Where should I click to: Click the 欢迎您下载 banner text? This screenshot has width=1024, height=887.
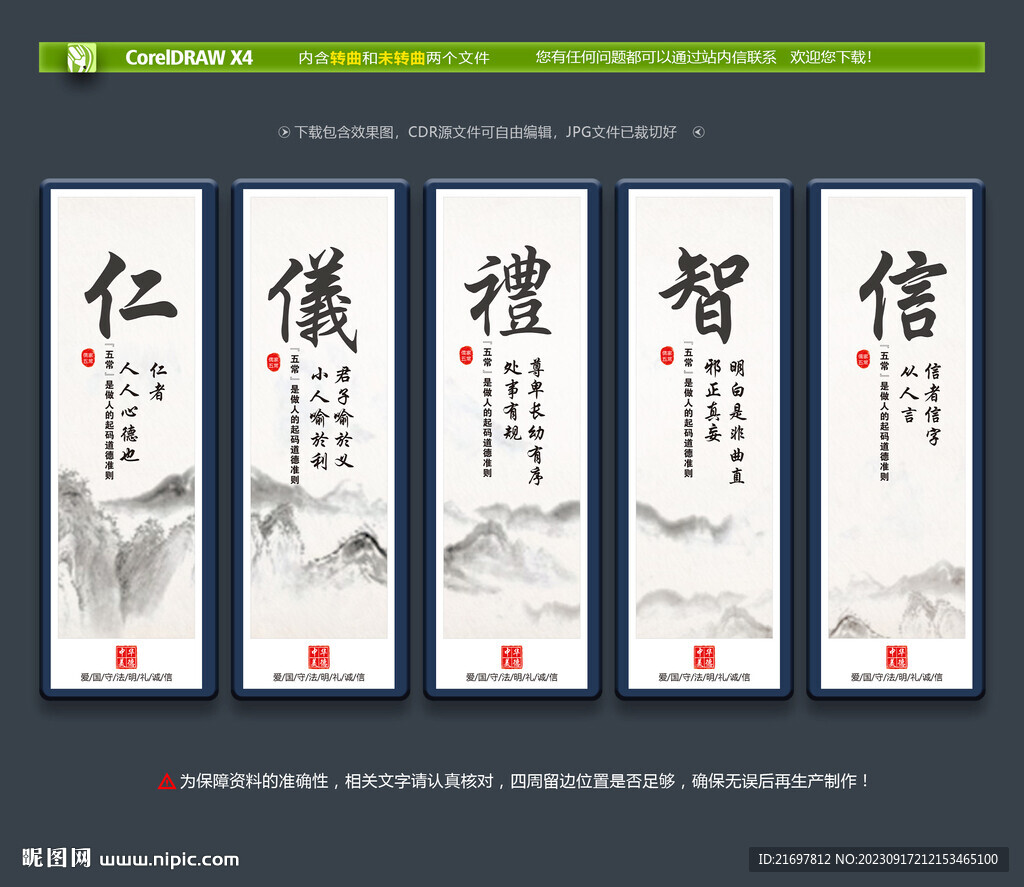pos(832,57)
